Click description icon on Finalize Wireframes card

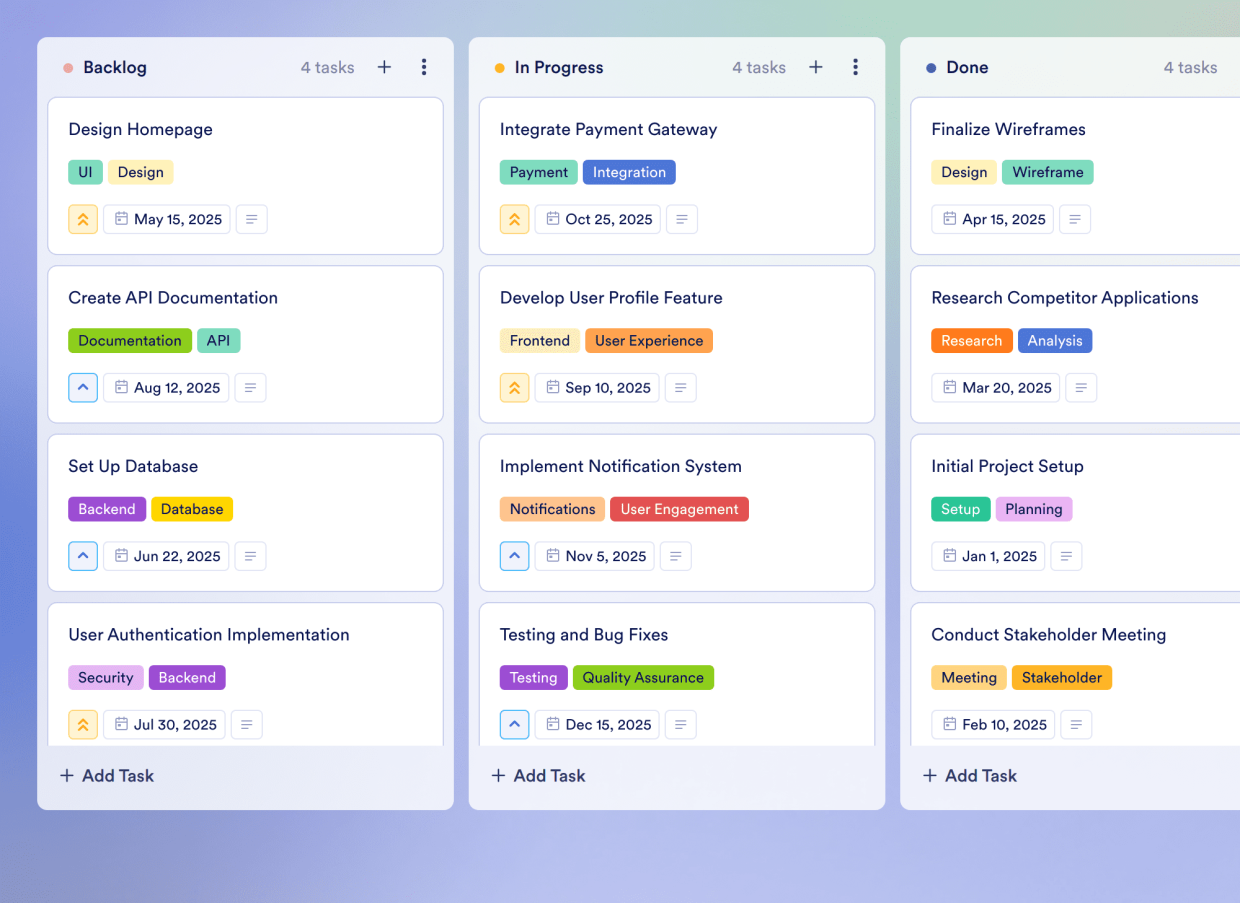1075,219
